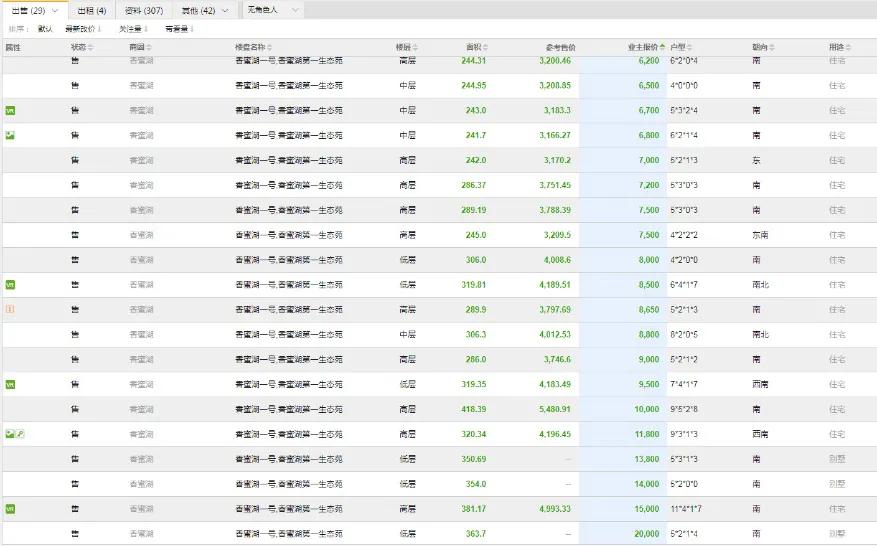Click the VR icon on the 9,500 row

[10, 384]
